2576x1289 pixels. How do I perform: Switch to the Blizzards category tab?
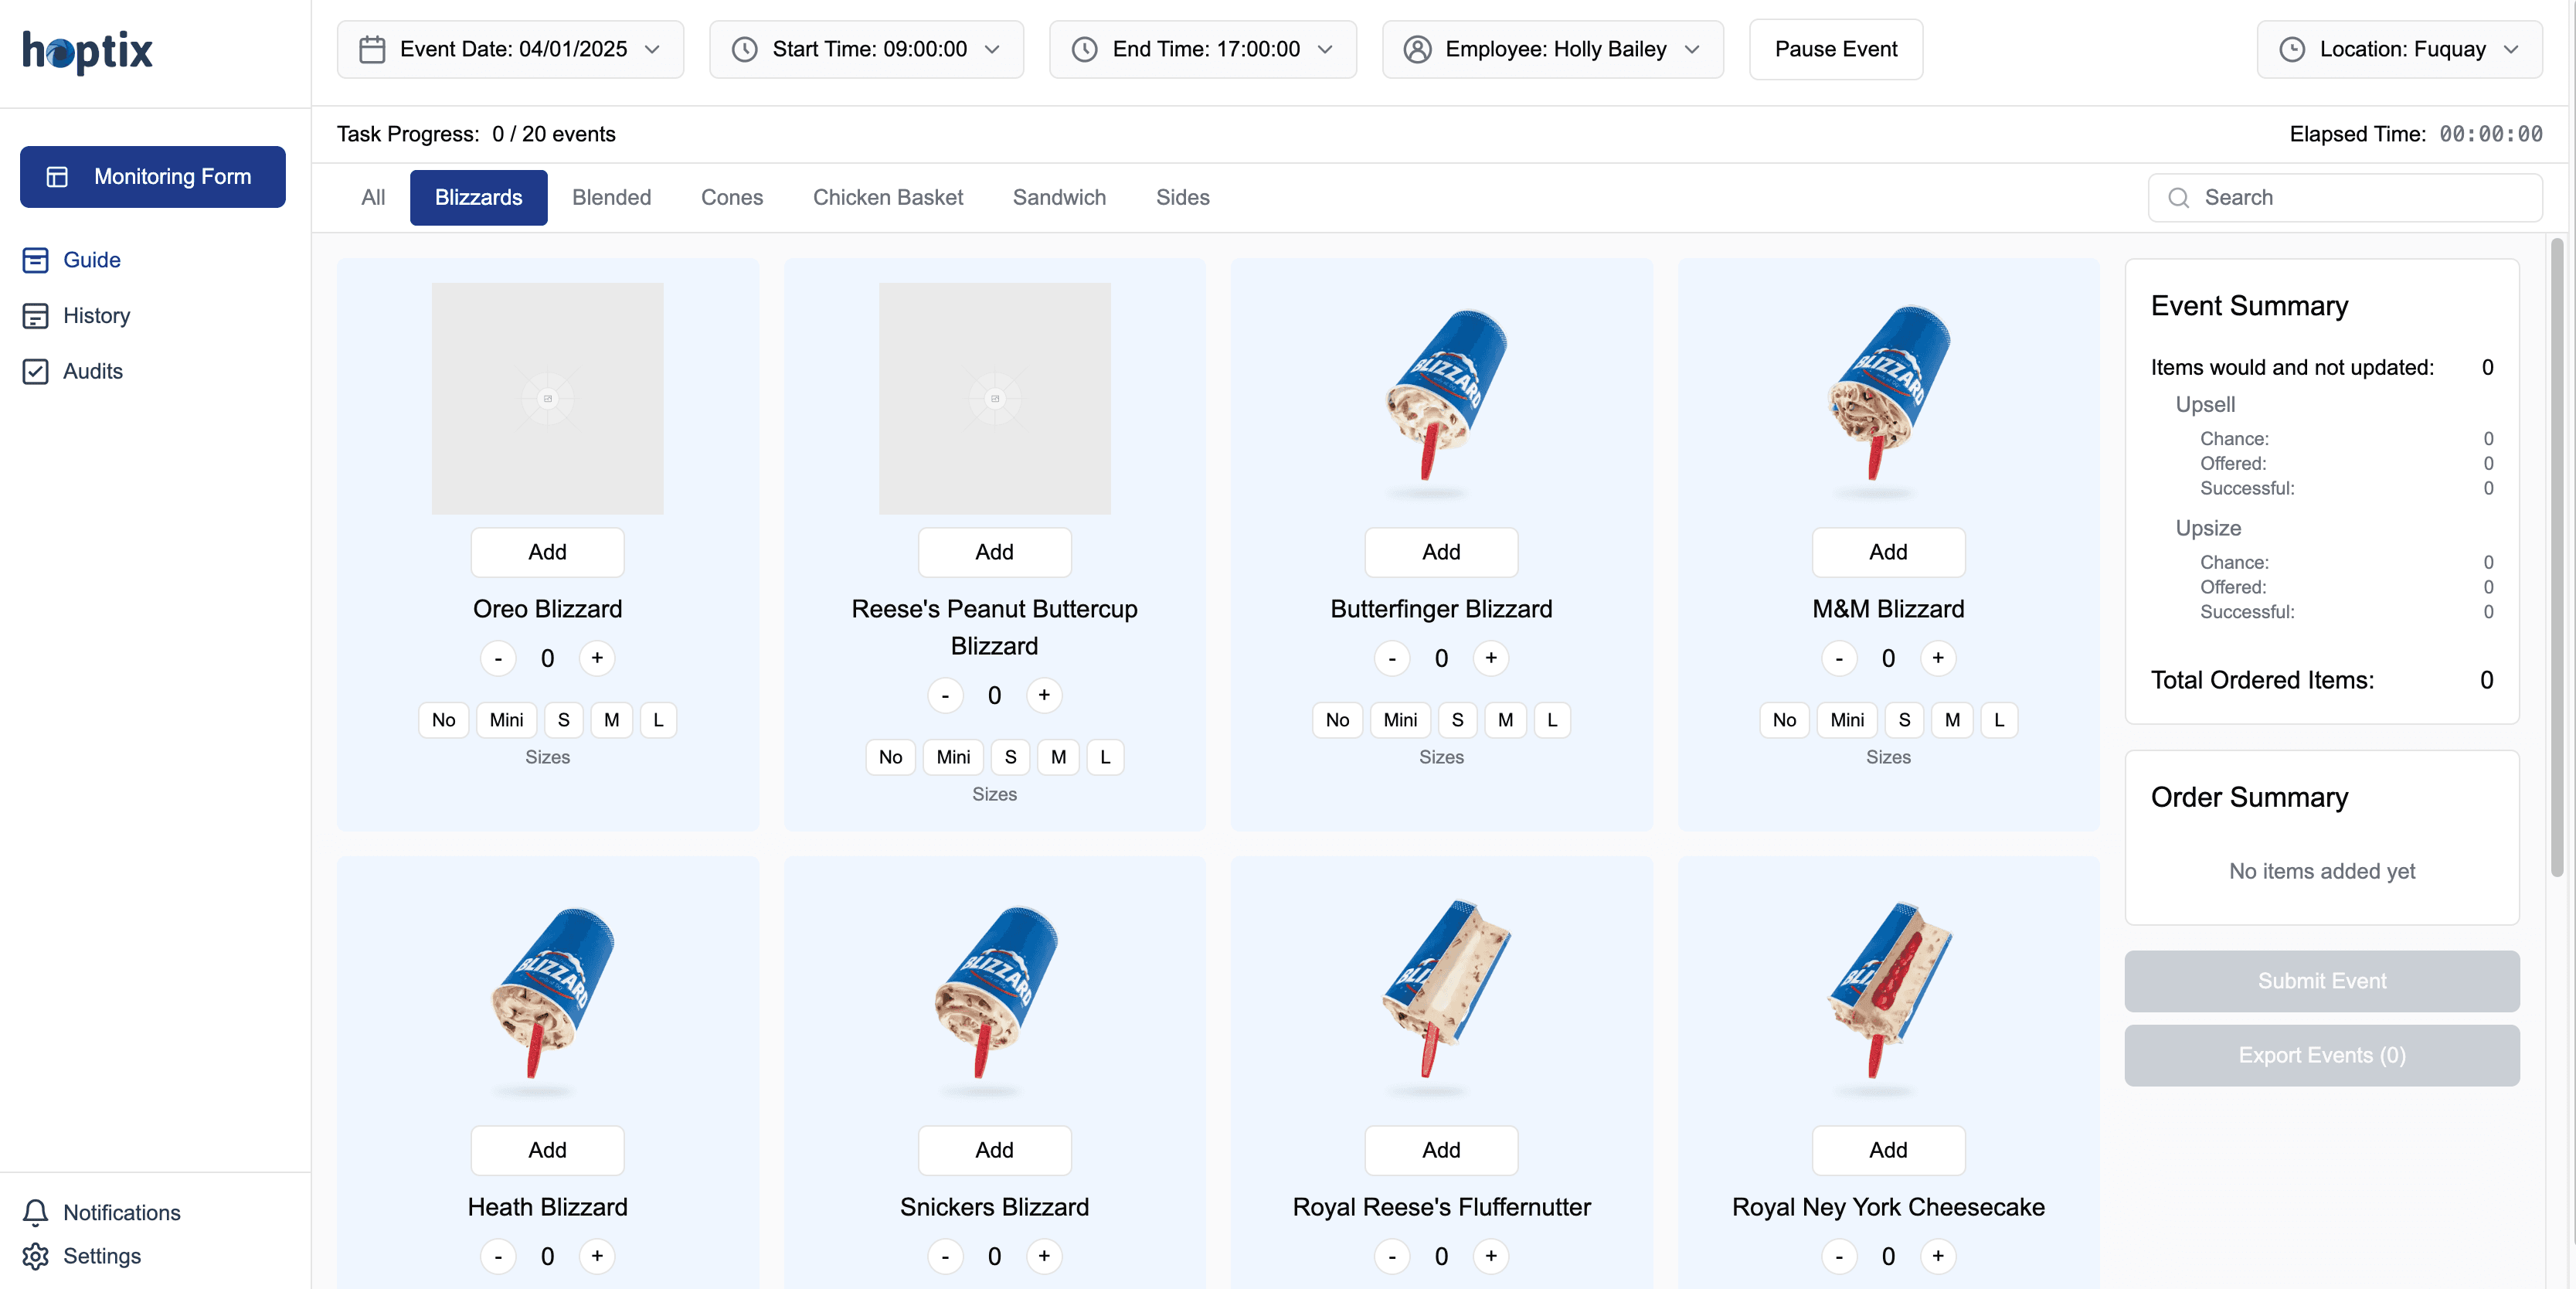[x=478, y=198]
